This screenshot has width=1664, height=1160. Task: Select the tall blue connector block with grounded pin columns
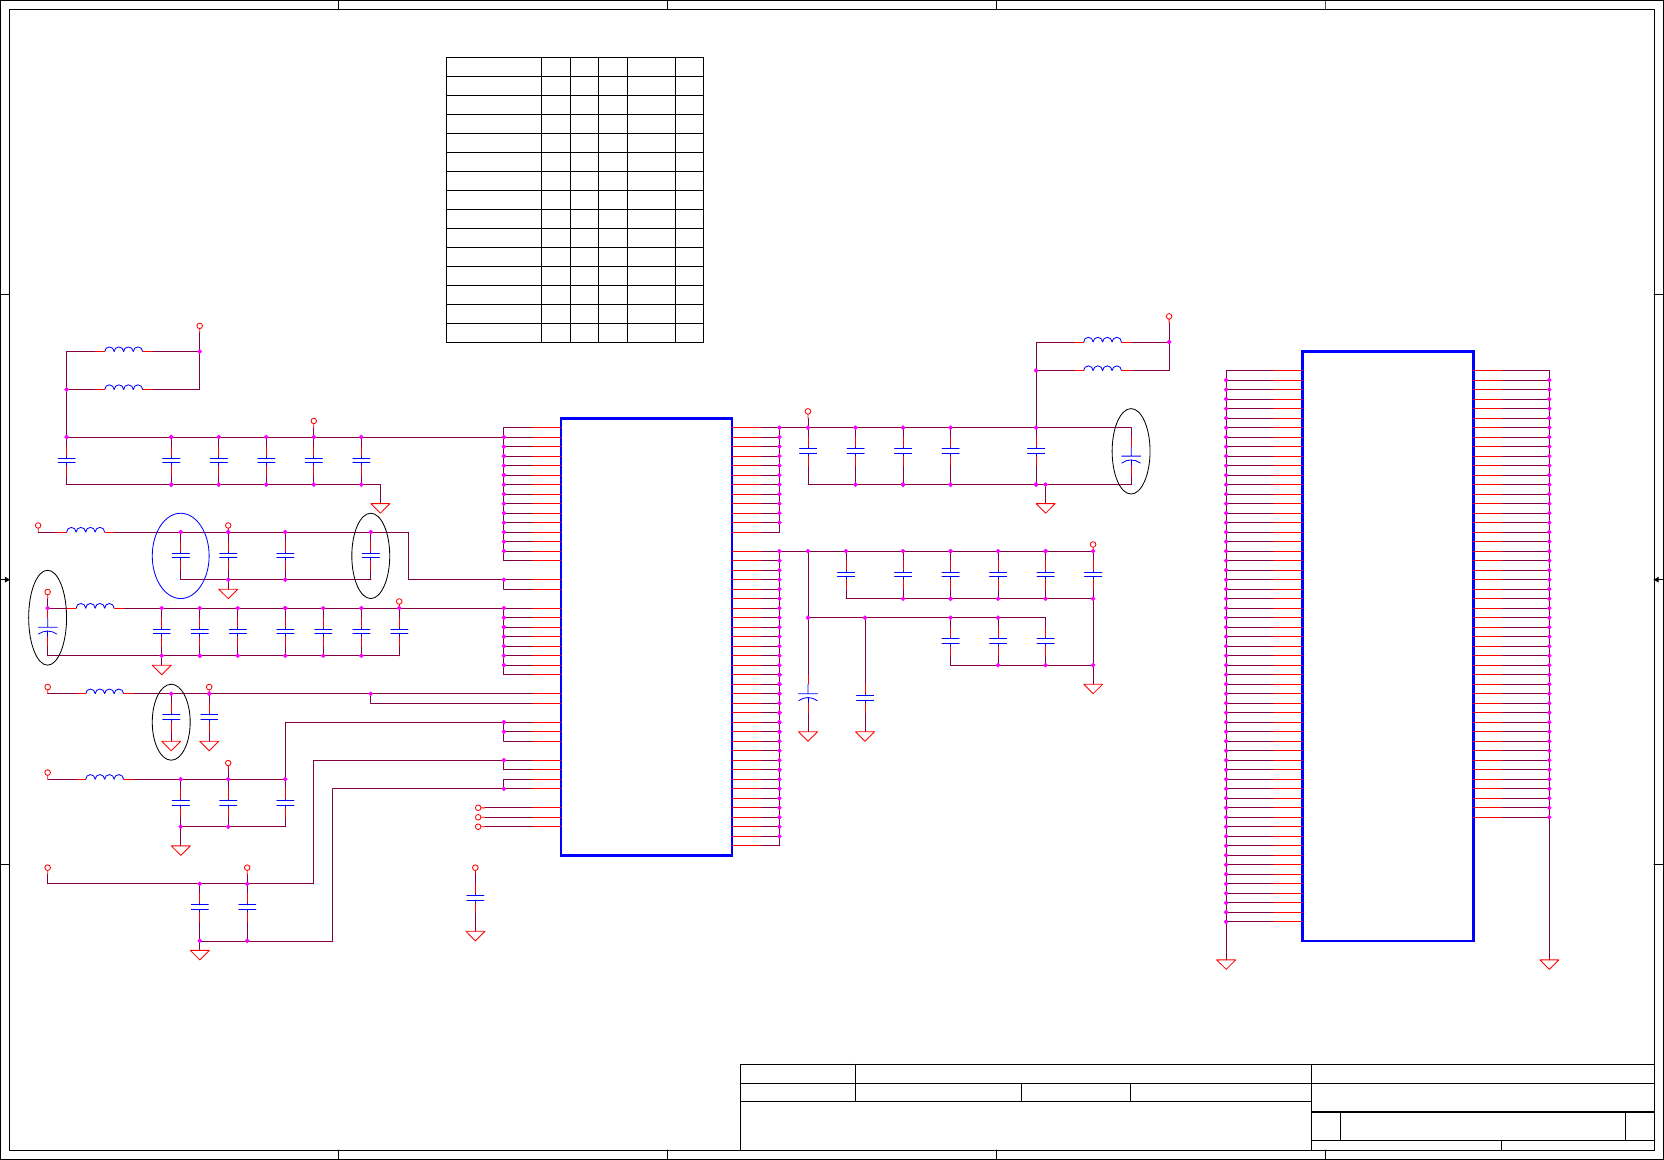(1387, 646)
